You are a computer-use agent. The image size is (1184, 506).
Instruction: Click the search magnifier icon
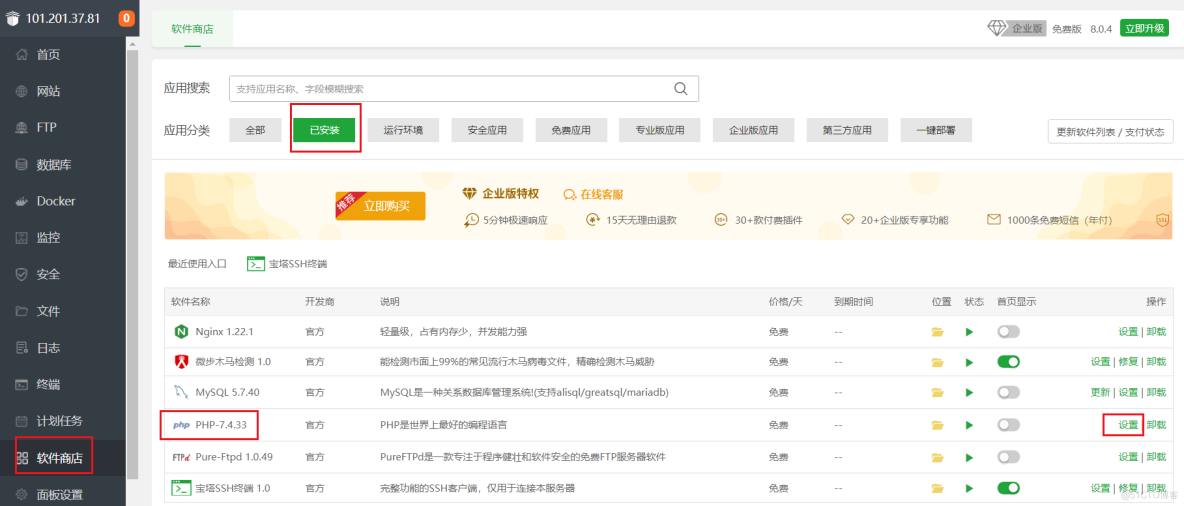681,89
